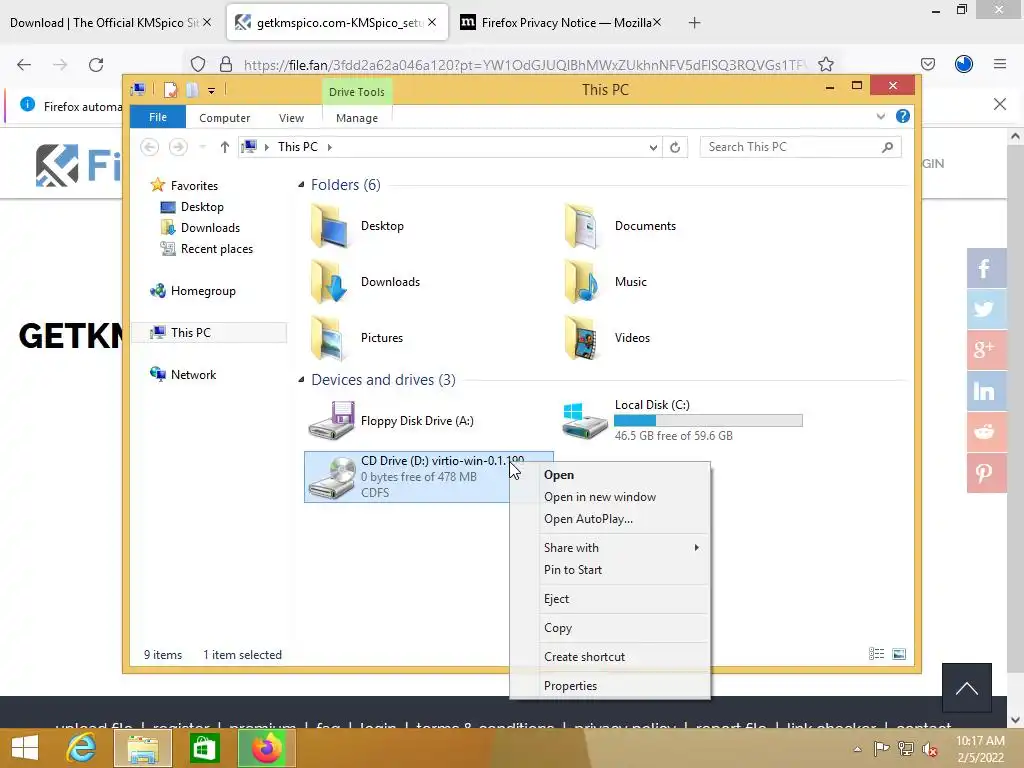Go up one level in Explorer

click(225, 147)
